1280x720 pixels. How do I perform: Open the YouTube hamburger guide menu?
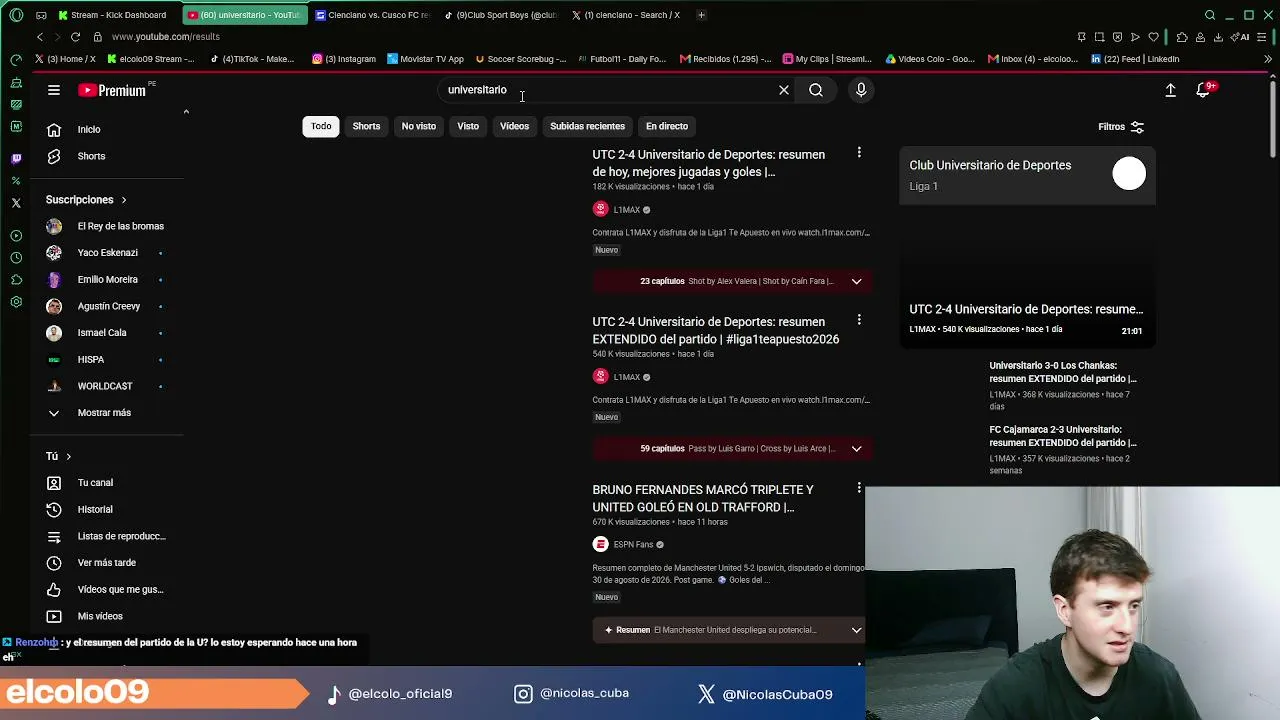pos(54,90)
